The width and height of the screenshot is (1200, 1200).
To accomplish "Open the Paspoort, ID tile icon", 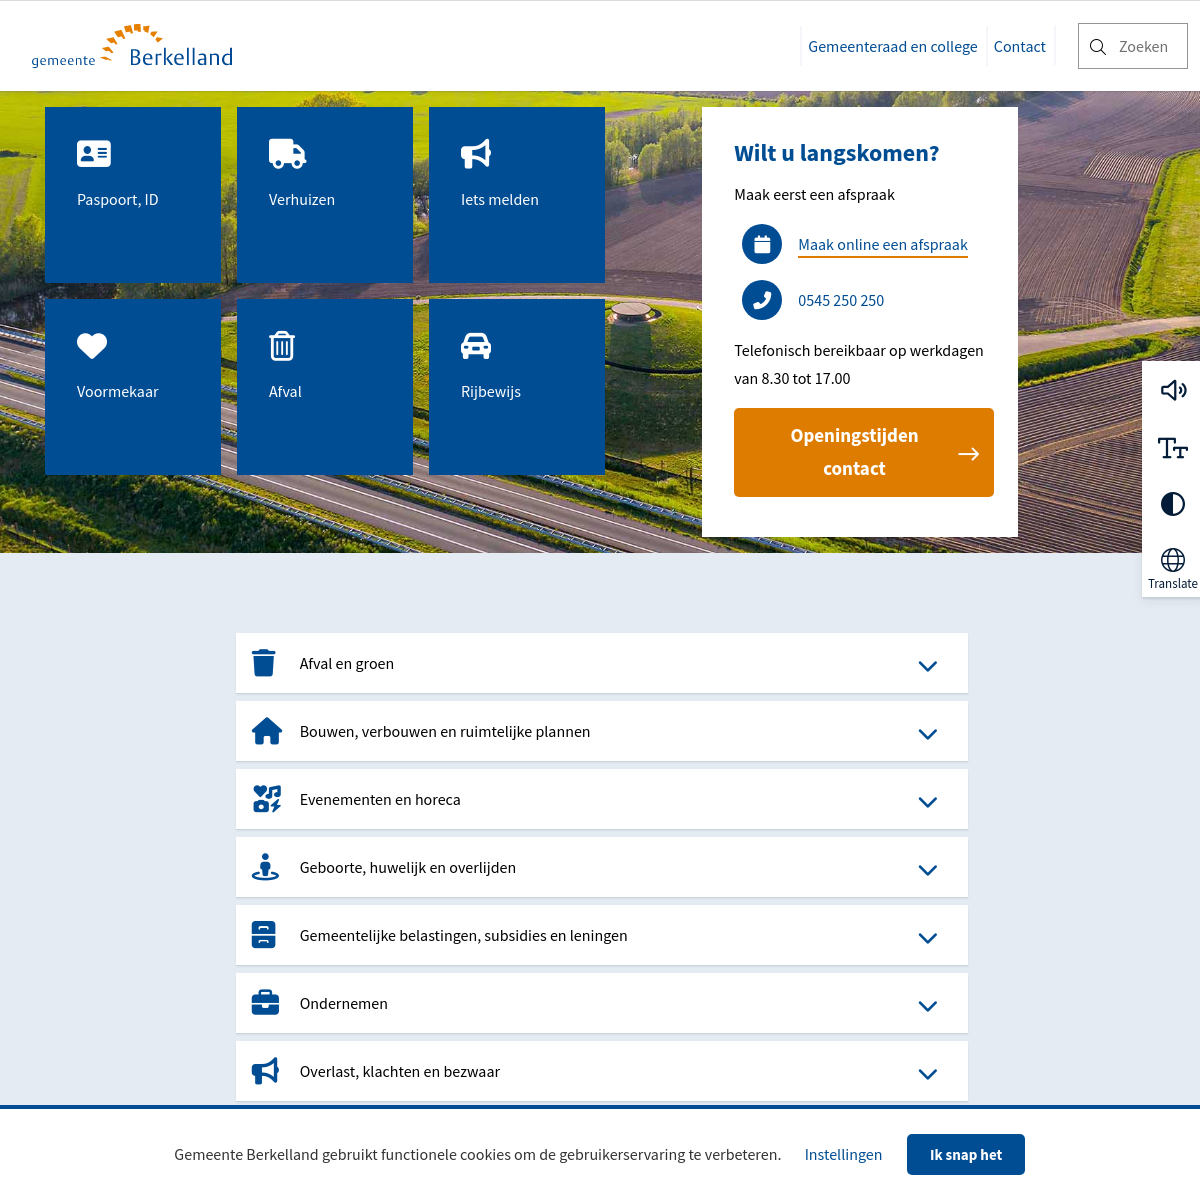I will click(x=94, y=153).
